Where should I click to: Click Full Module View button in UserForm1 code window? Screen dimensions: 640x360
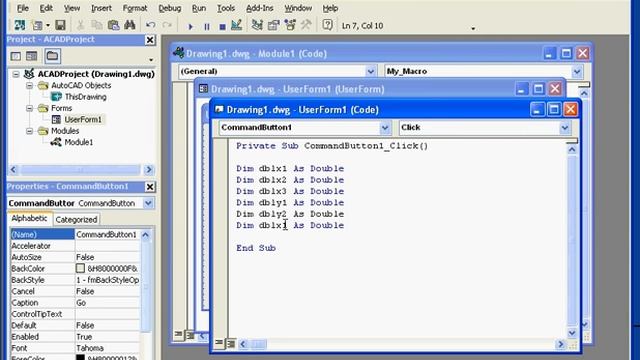click(231, 343)
